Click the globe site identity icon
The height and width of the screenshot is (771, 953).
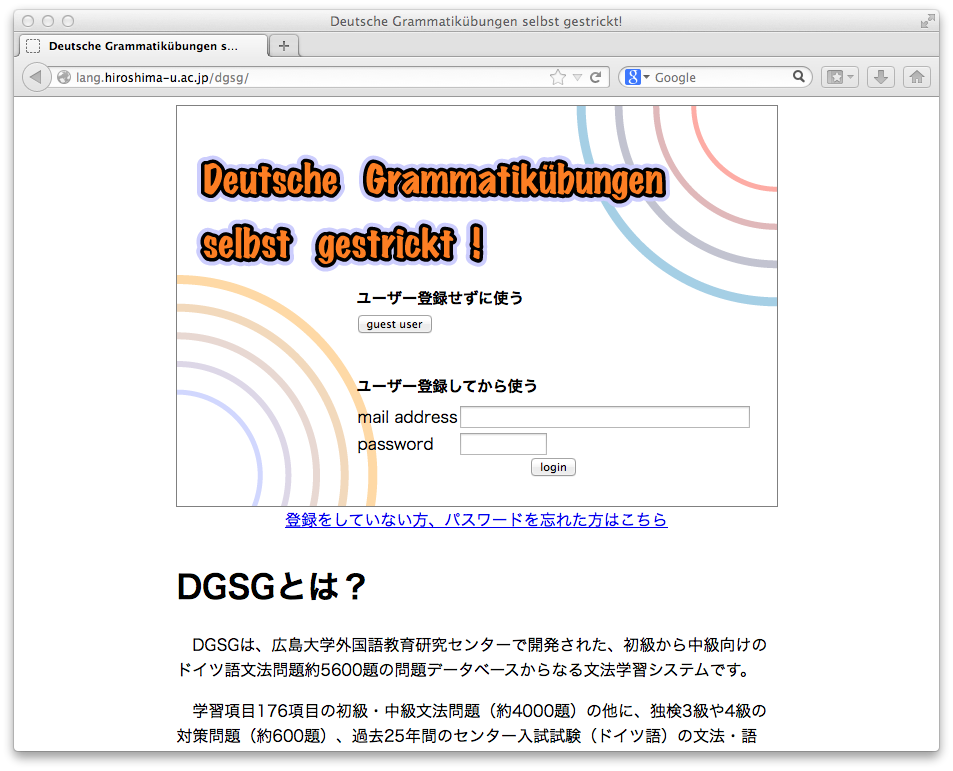click(x=64, y=77)
